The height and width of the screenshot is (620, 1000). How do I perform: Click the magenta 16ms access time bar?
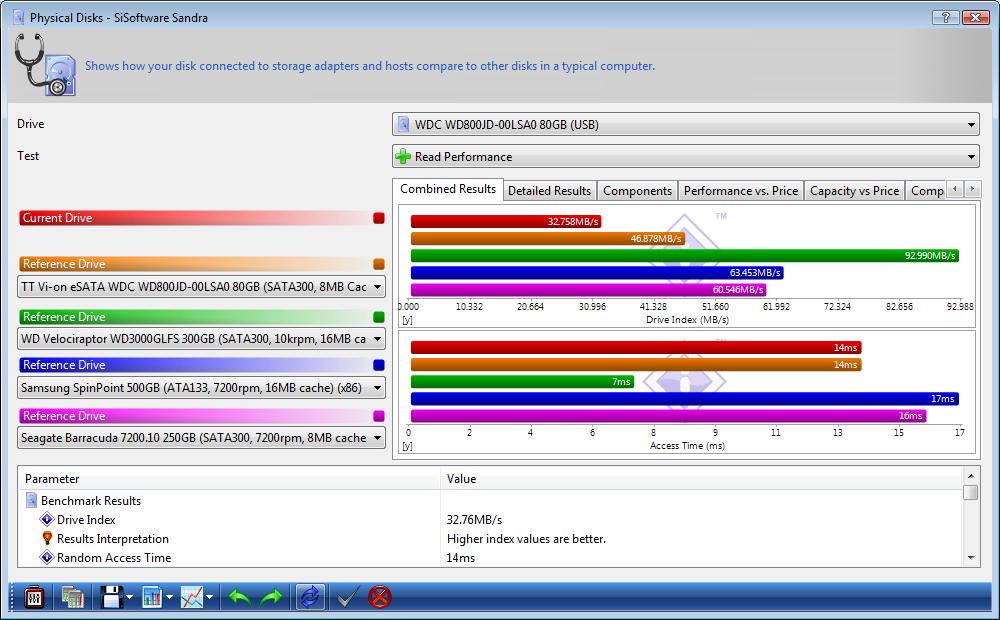pyautogui.click(x=668, y=416)
